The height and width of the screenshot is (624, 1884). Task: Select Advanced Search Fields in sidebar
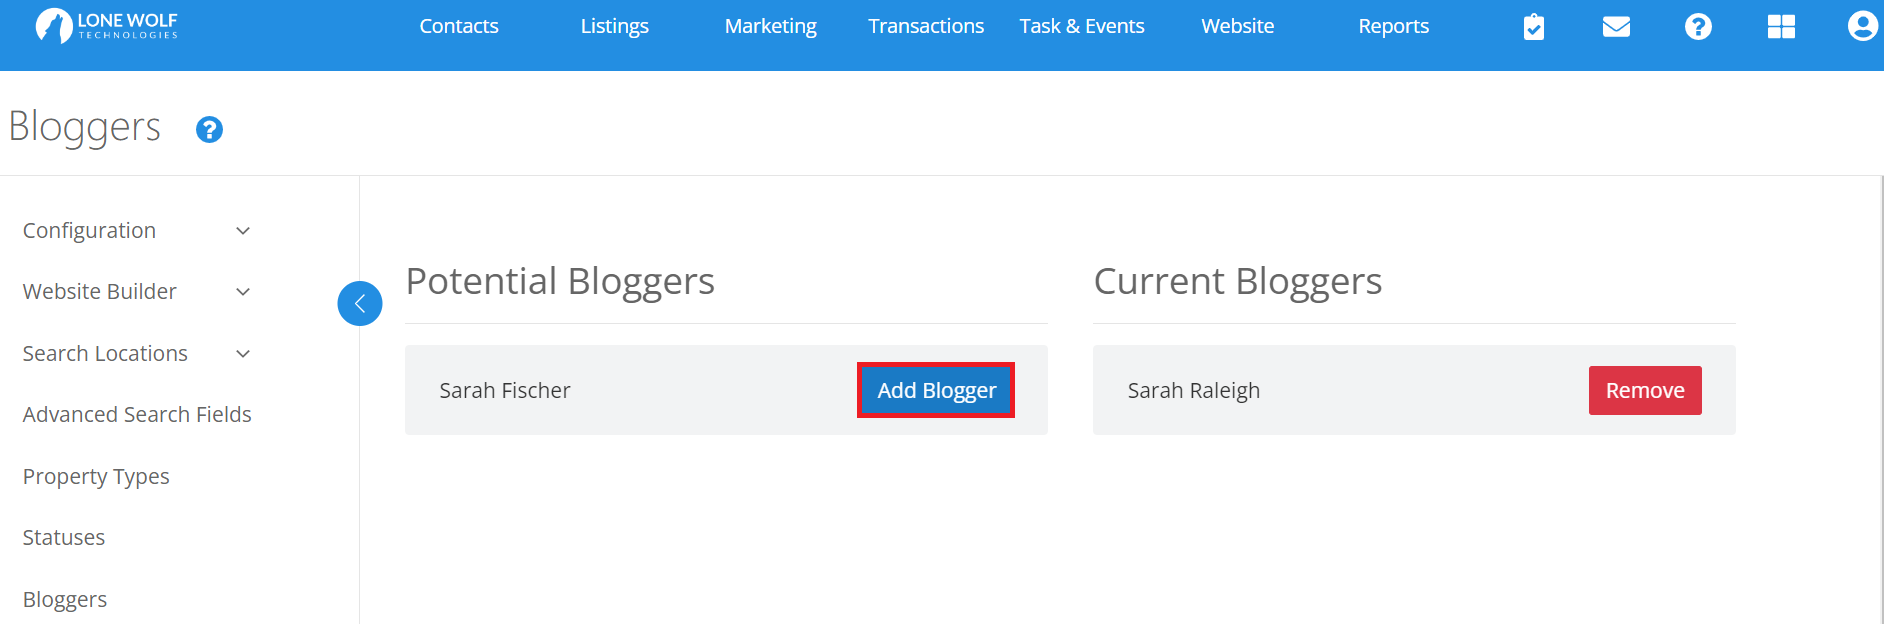pos(137,414)
